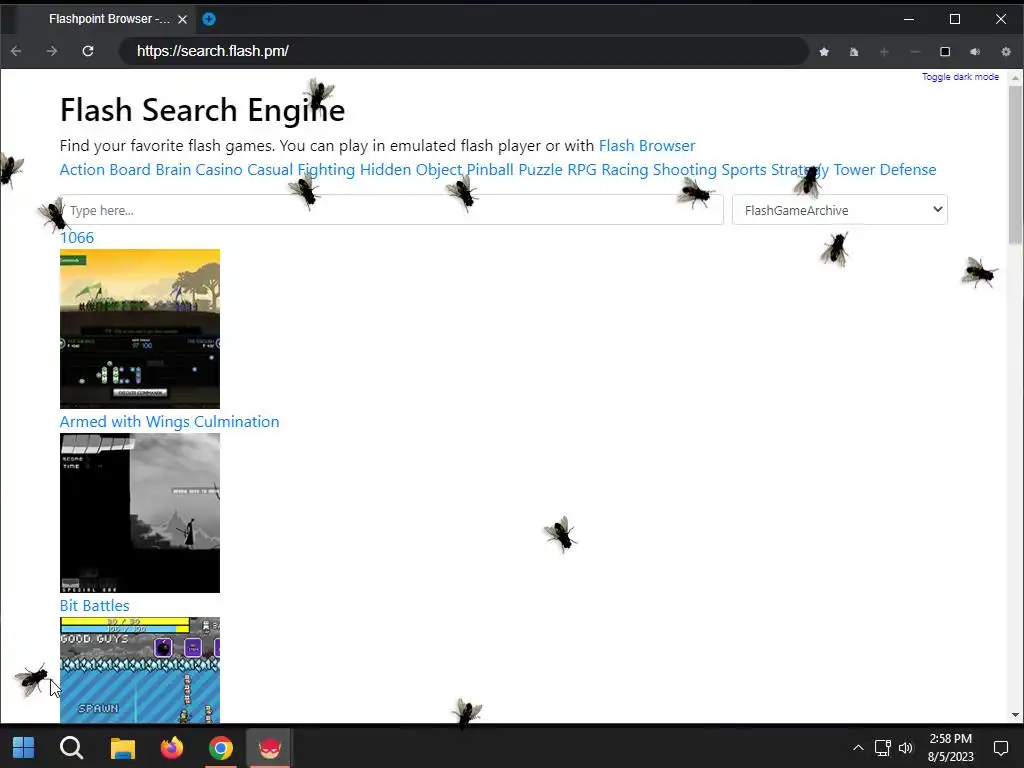
Task: Browse the Action category
Action: pos(82,170)
